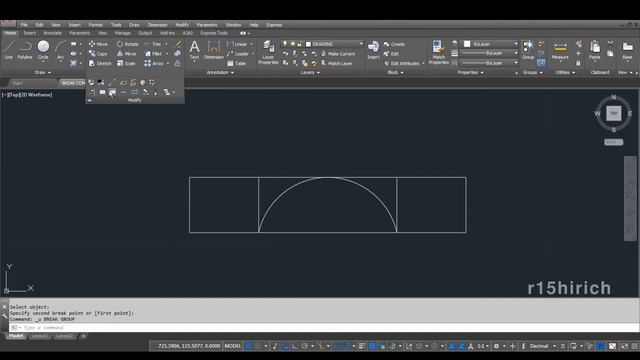Toggle grid display in status bar
The height and width of the screenshot is (360, 640).
(x=249, y=346)
